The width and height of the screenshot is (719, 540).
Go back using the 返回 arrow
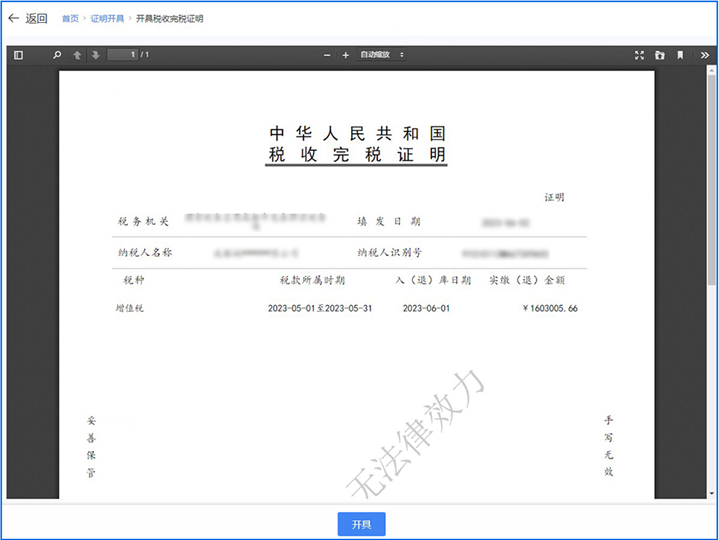click(27, 18)
